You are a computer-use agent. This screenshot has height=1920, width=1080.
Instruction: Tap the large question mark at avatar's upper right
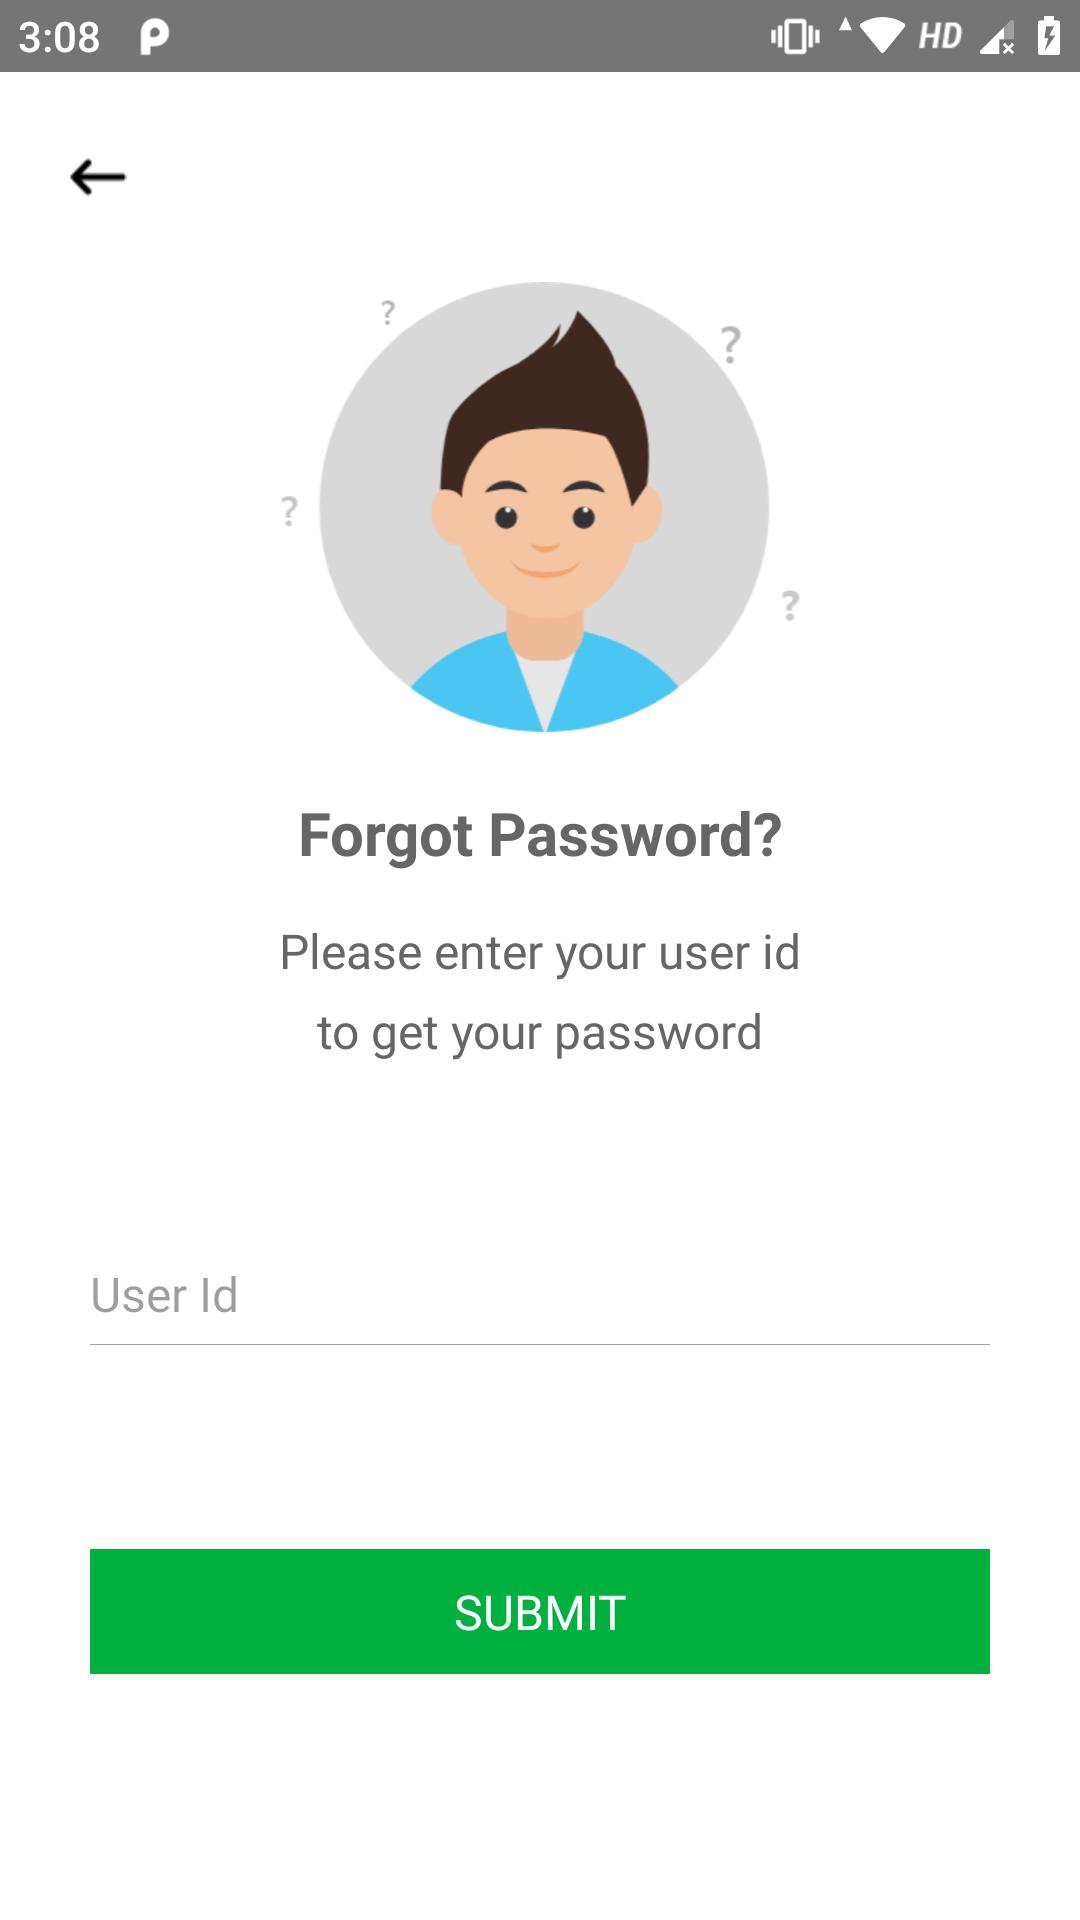coord(731,345)
